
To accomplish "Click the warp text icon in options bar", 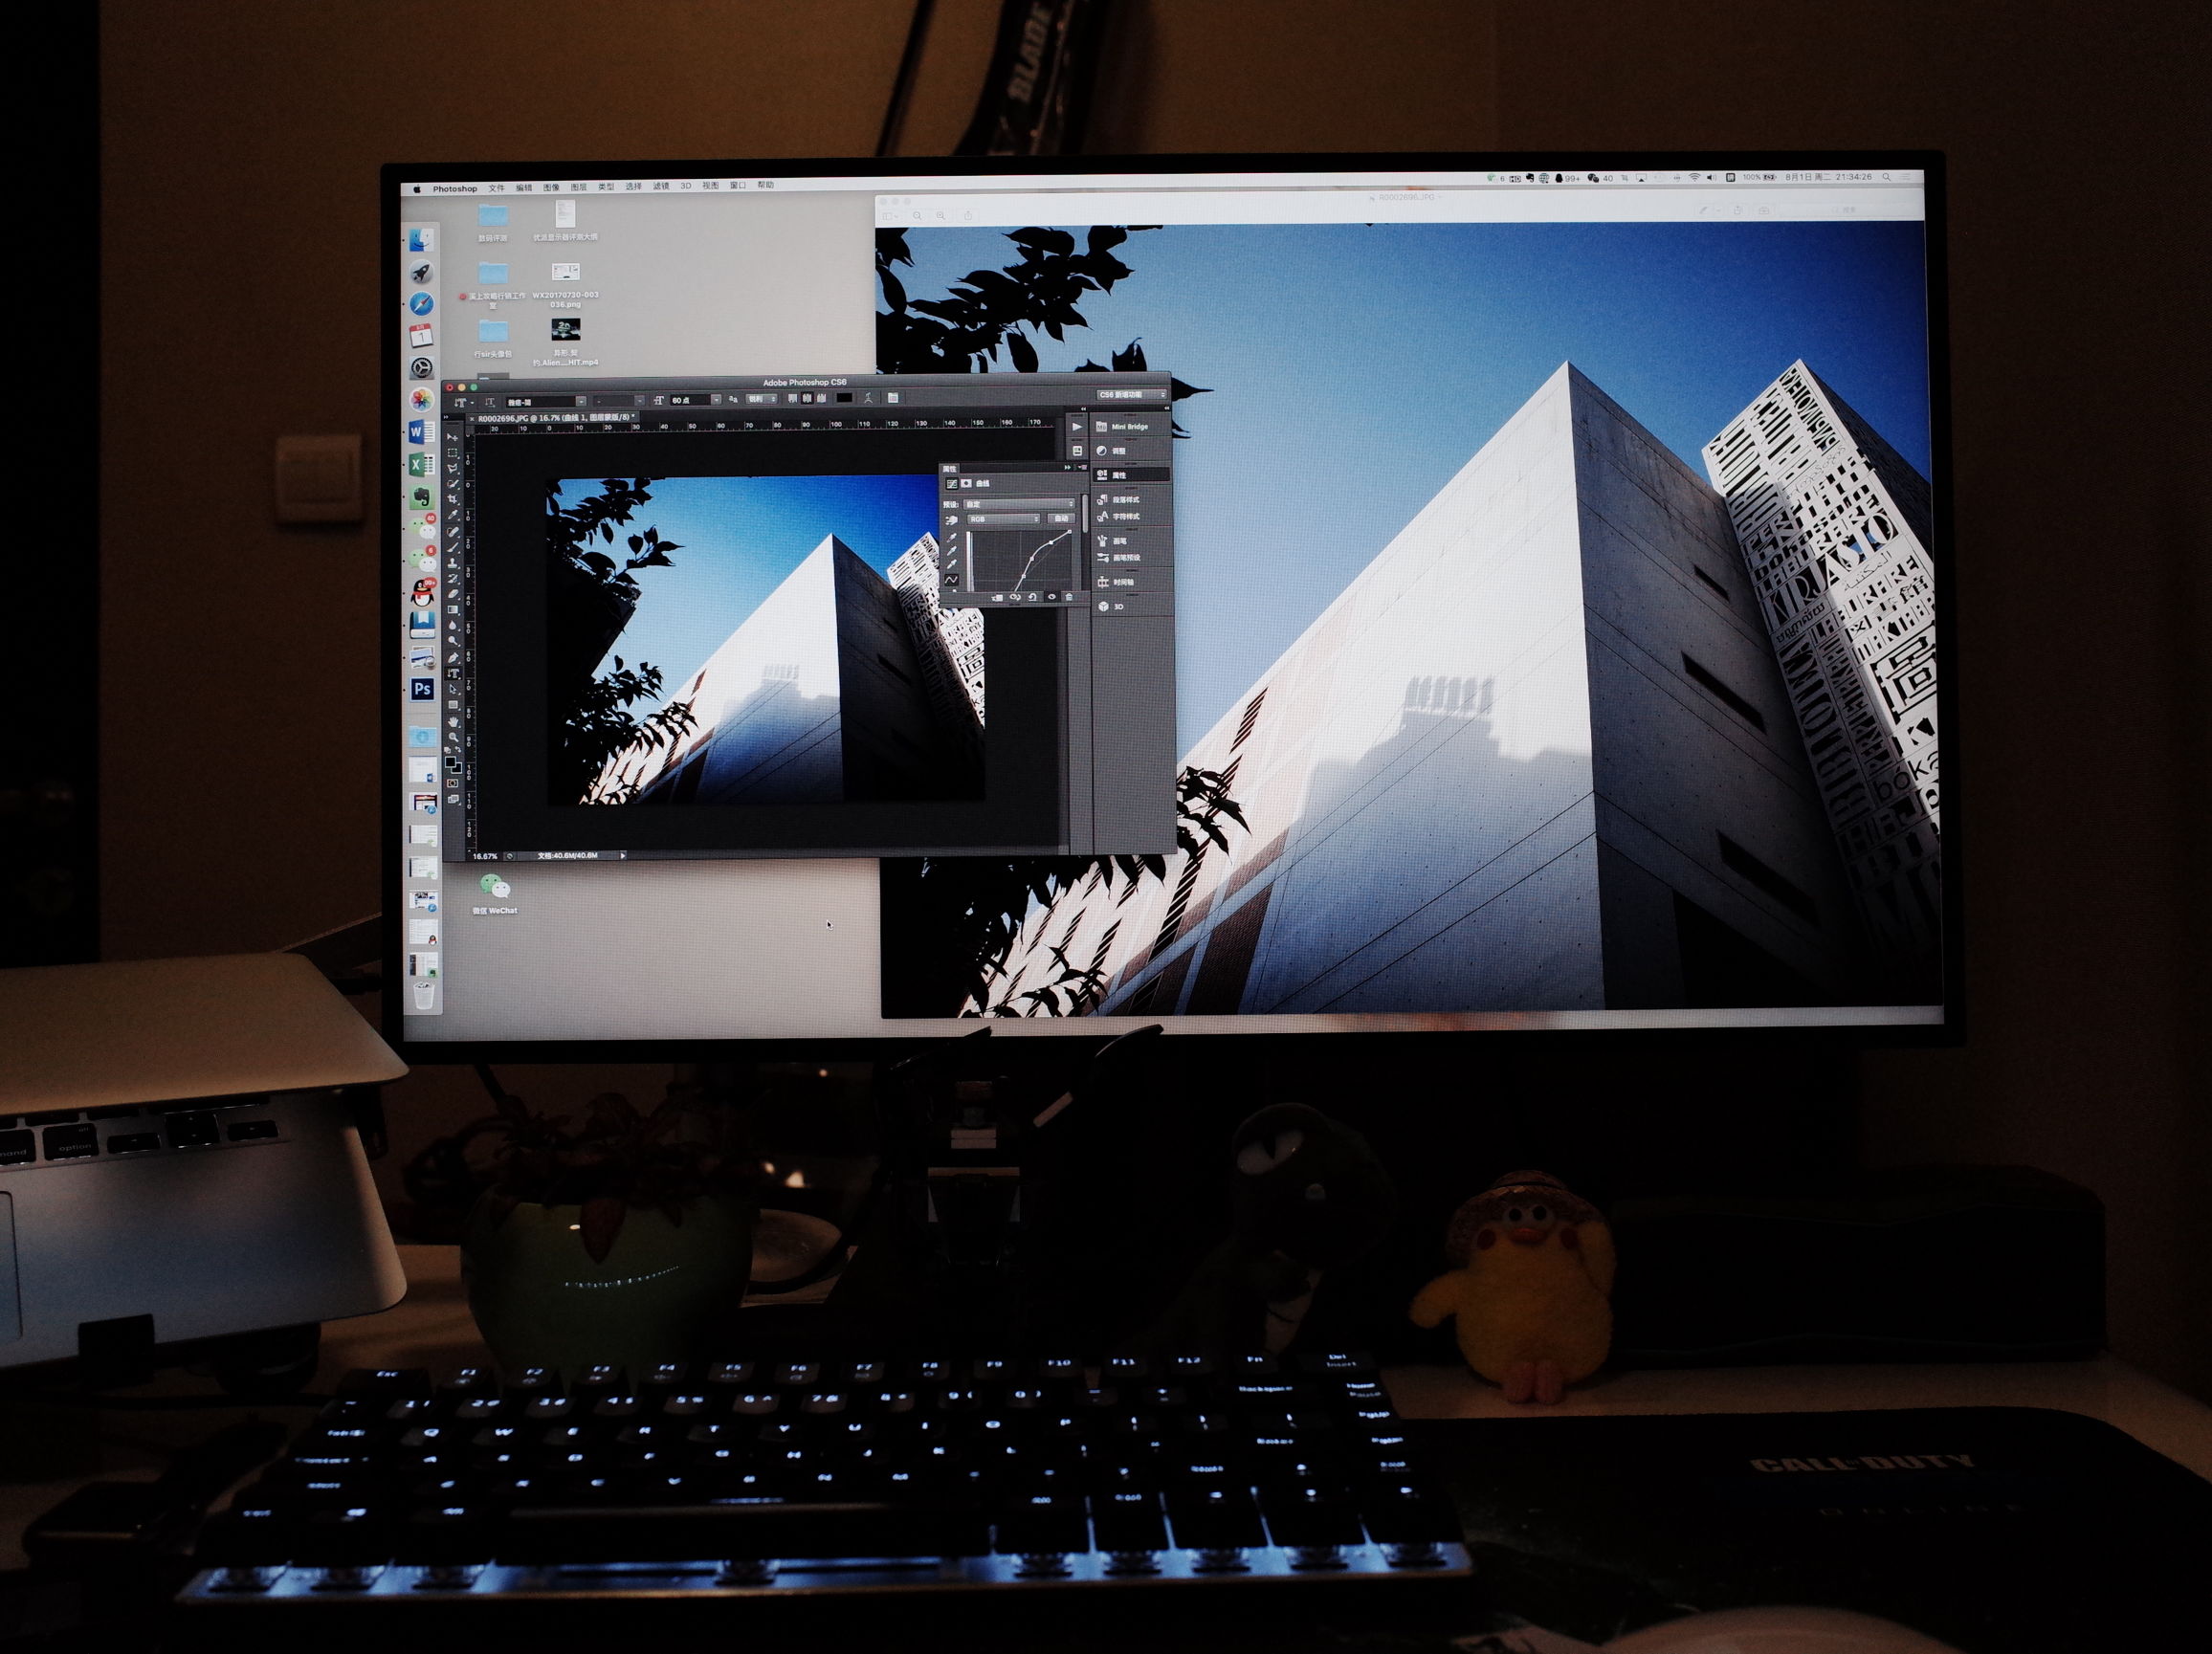I will click(868, 398).
